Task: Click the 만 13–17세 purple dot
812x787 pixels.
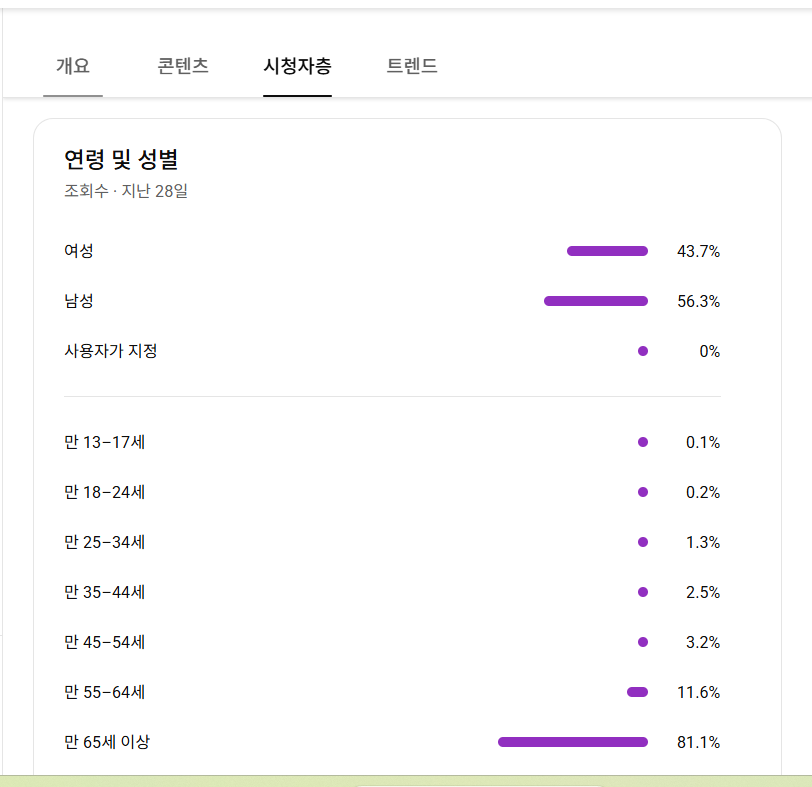Action: (643, 442)
